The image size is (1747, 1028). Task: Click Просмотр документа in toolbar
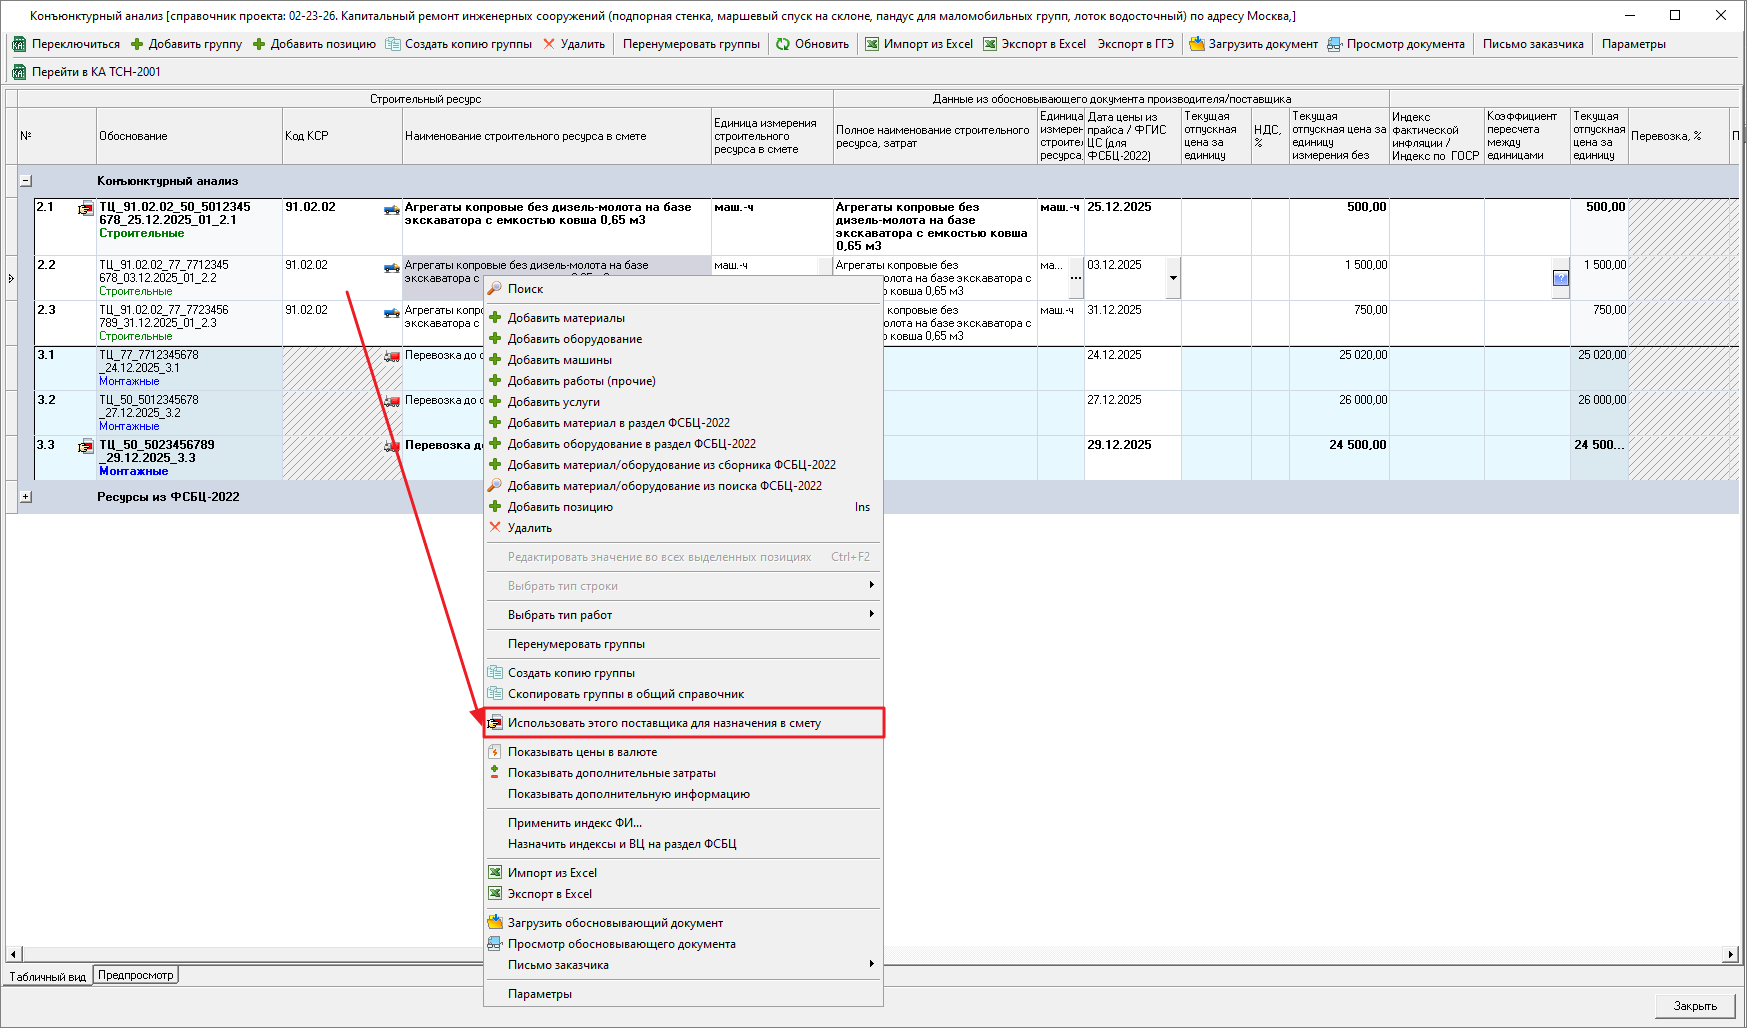pos(1395,44)
